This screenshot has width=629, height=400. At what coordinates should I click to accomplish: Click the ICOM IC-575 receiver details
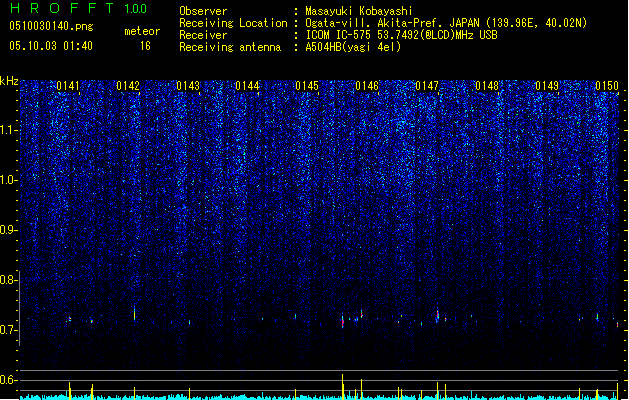[x=402, y=35]
